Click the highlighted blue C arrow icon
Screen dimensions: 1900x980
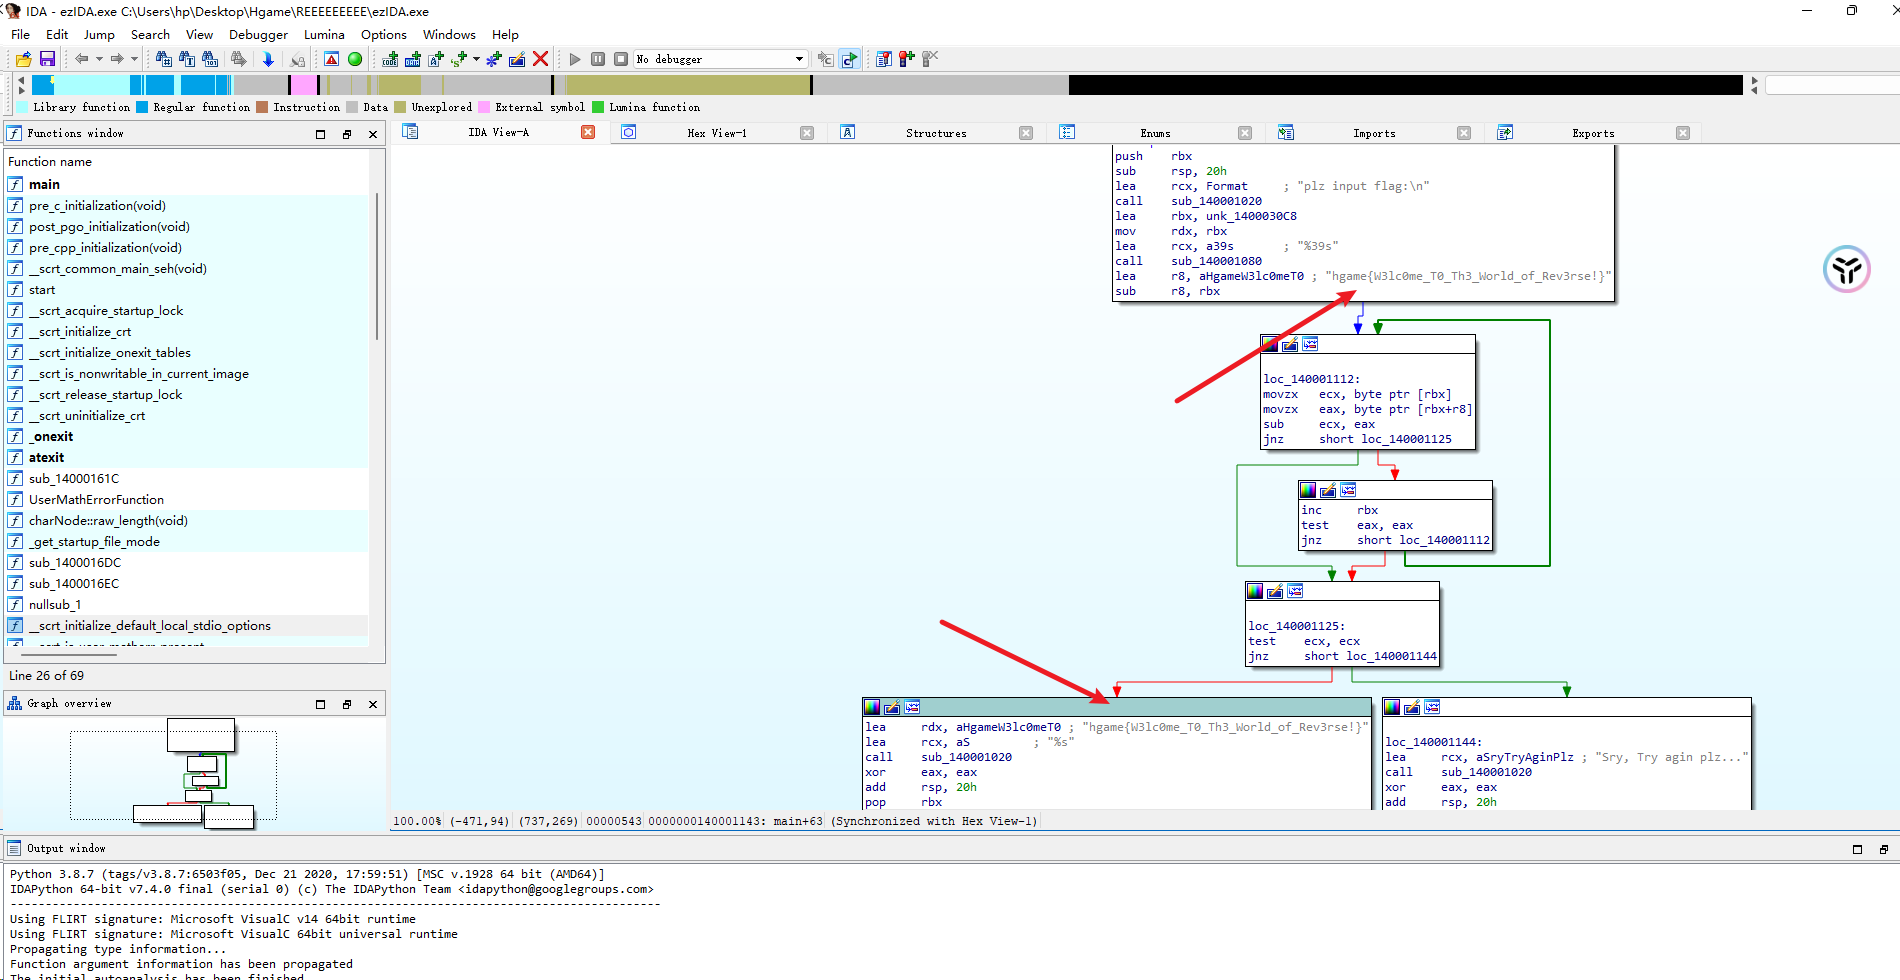tap(849, 59)
